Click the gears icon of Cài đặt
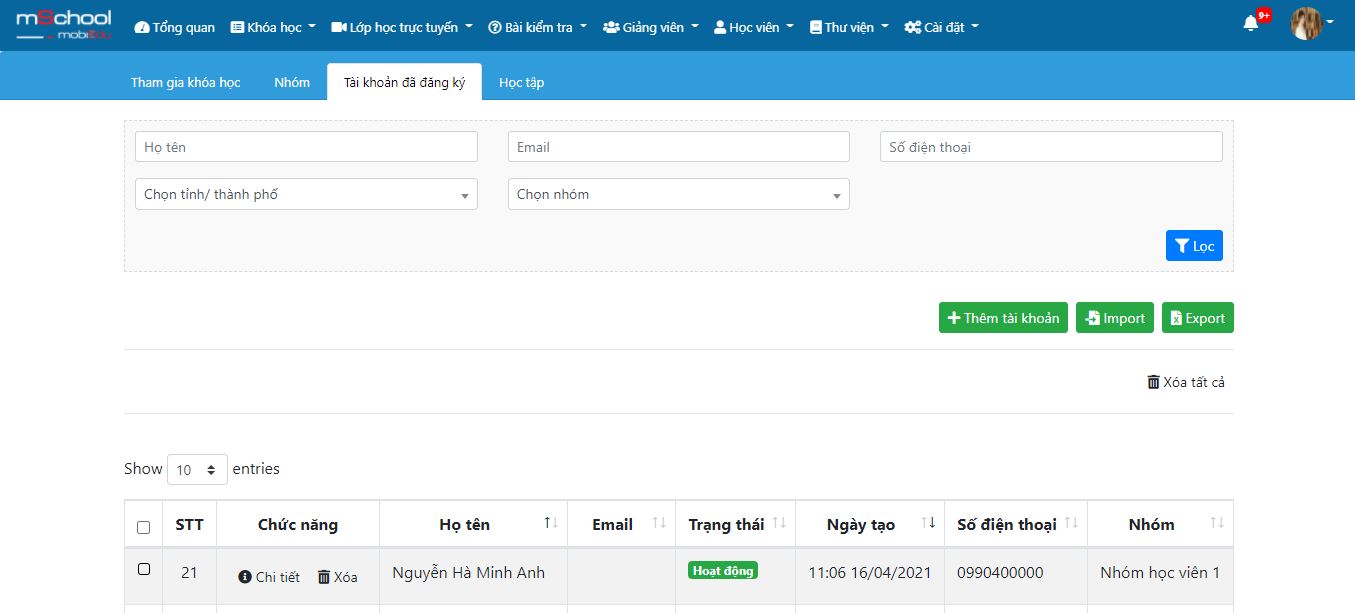Image resolution: width=1355 pixels, height=613 pixels. [x=912, y=27]
